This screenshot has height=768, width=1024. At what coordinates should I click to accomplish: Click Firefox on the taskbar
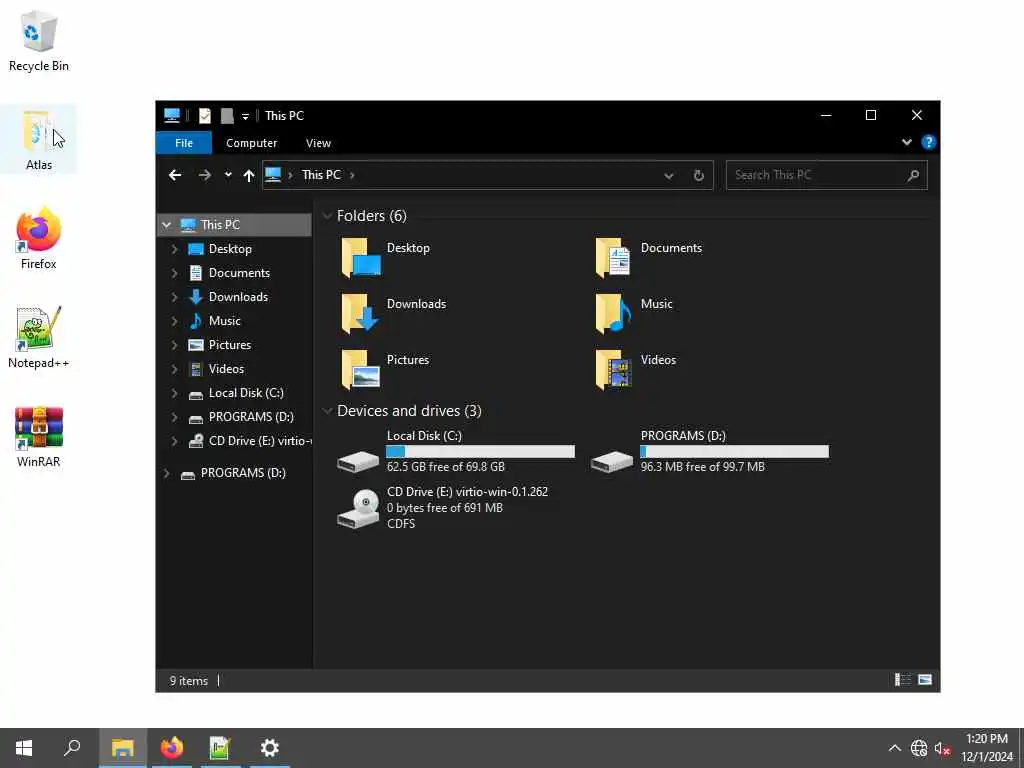[172, 748]
